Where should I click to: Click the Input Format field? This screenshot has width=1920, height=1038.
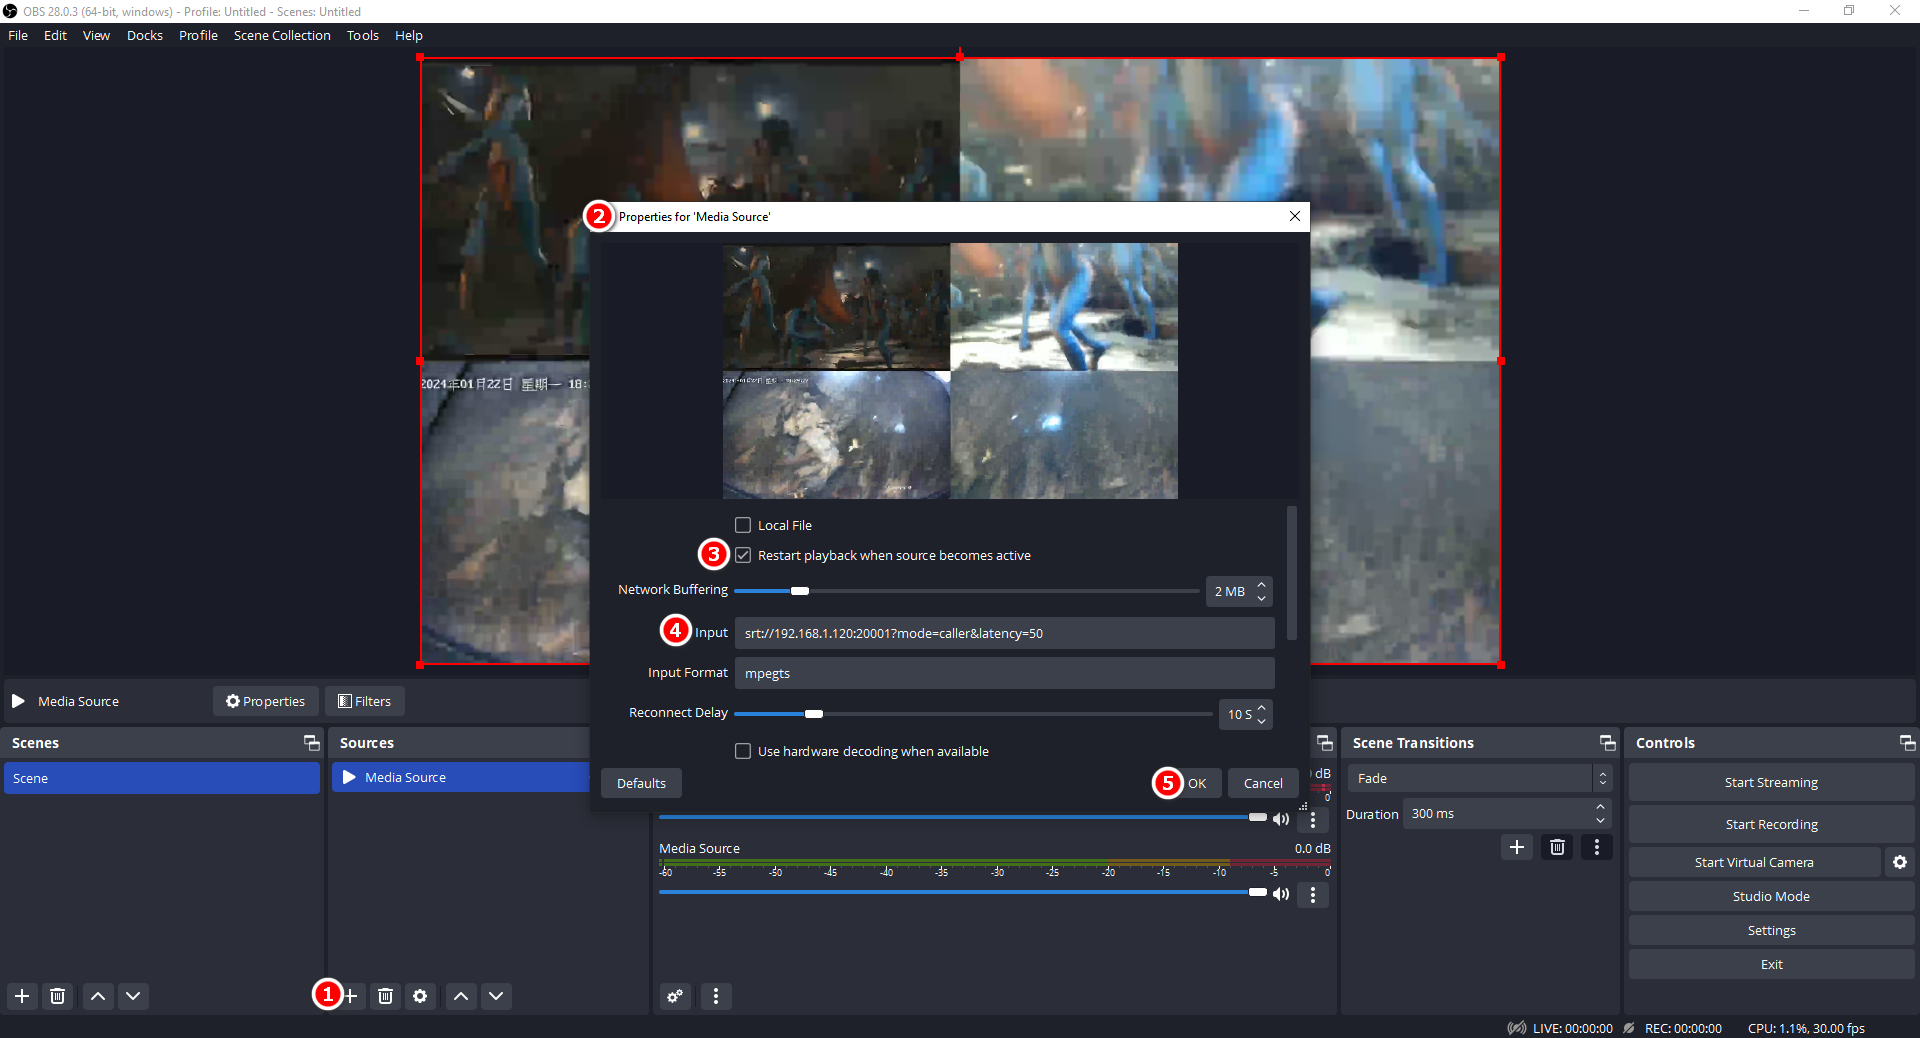[1004, 673]
